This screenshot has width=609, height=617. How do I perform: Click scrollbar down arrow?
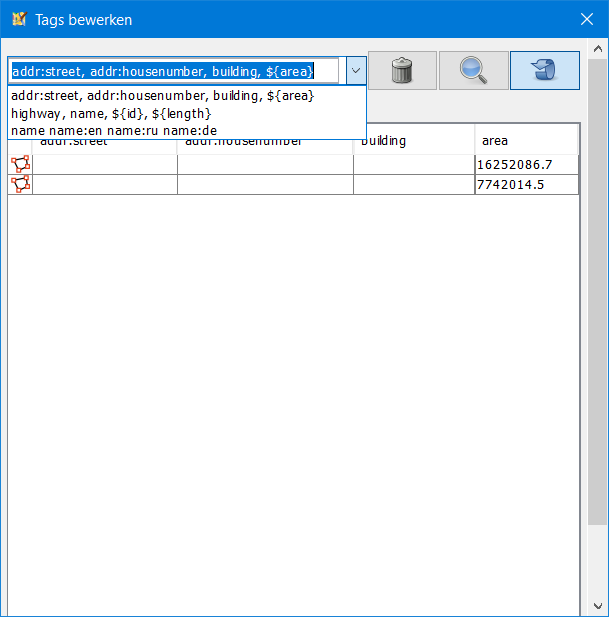598,606
